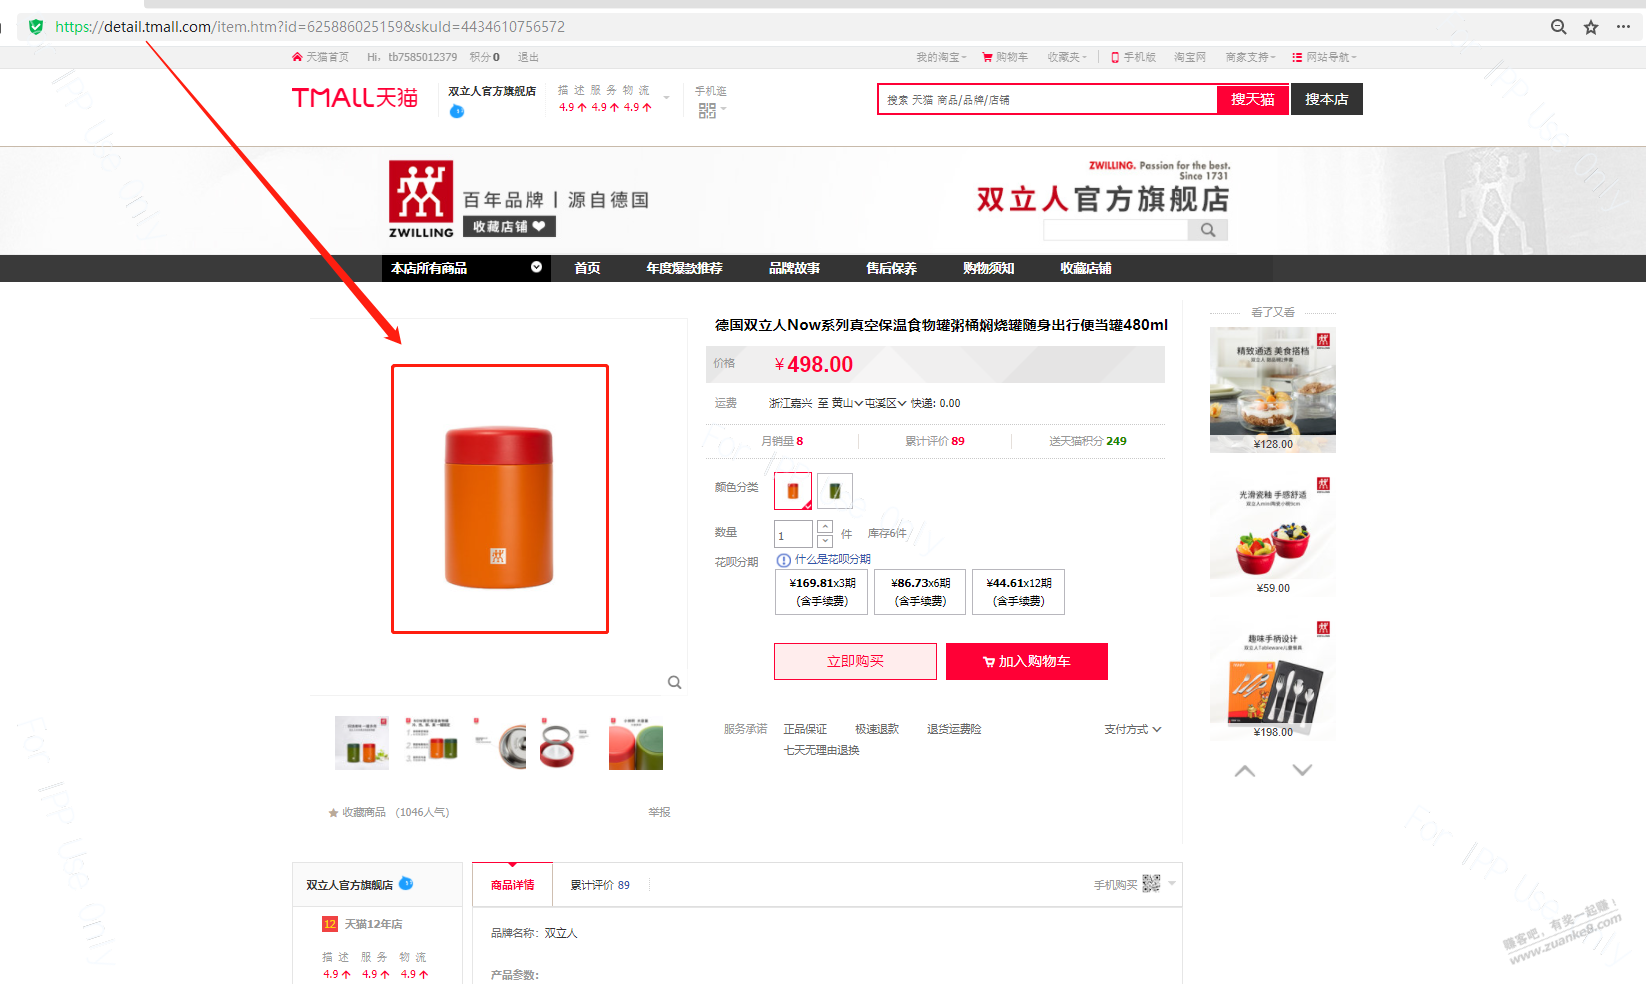
Task: Expand 收藏夹 dropdown
Action: click(1067, 57)
